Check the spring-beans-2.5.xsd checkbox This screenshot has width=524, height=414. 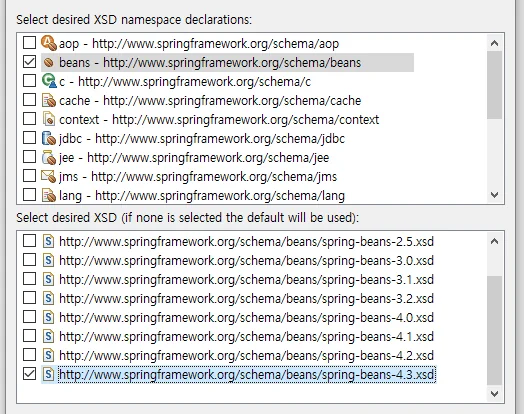29,241
